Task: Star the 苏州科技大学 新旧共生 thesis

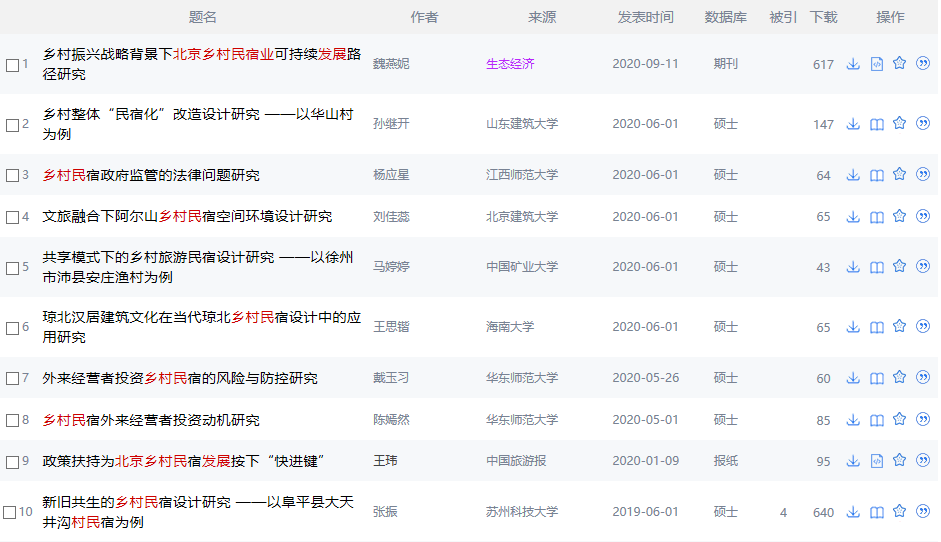Action: tap(899, 511)
